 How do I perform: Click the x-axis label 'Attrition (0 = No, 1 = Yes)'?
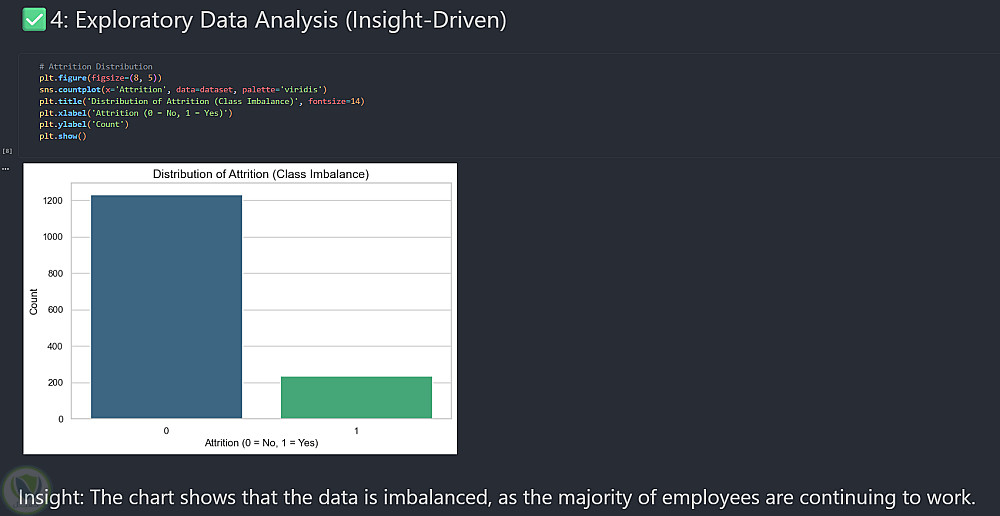click(261, 442)
